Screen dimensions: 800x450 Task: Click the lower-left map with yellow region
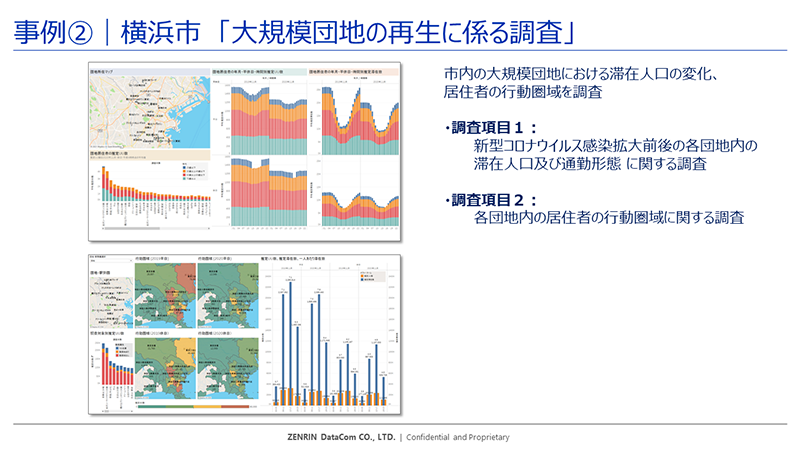pyautogui.click(x=164, y=367)
